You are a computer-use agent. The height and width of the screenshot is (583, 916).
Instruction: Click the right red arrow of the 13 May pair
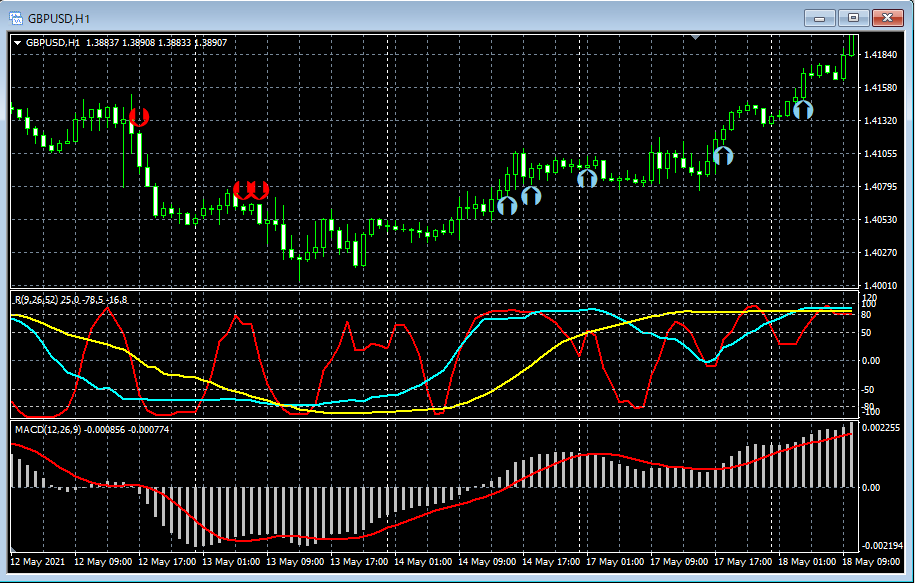point(259,189)
